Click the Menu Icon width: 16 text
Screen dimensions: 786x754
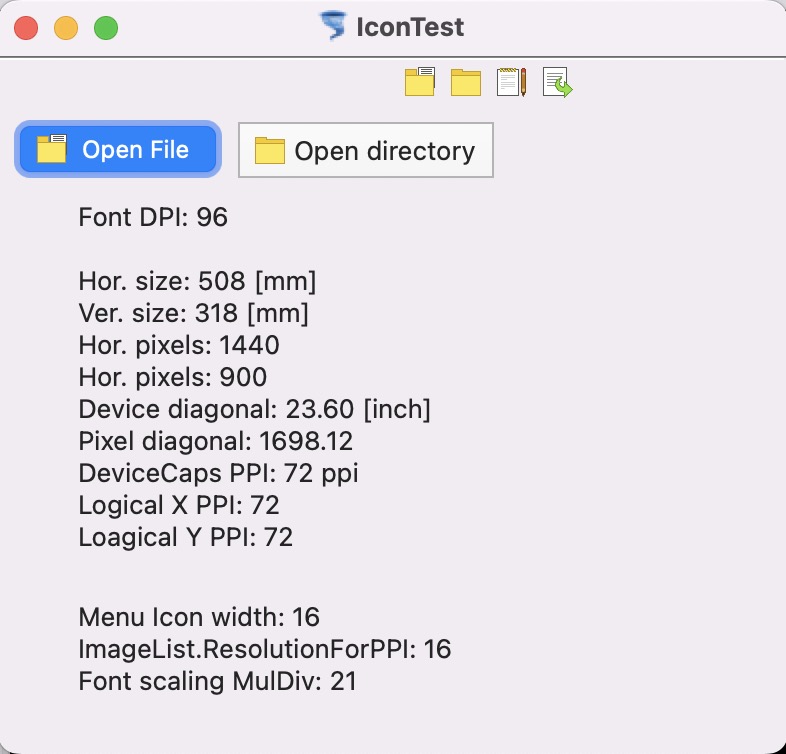pyautogui.click(x=199, y=617)
